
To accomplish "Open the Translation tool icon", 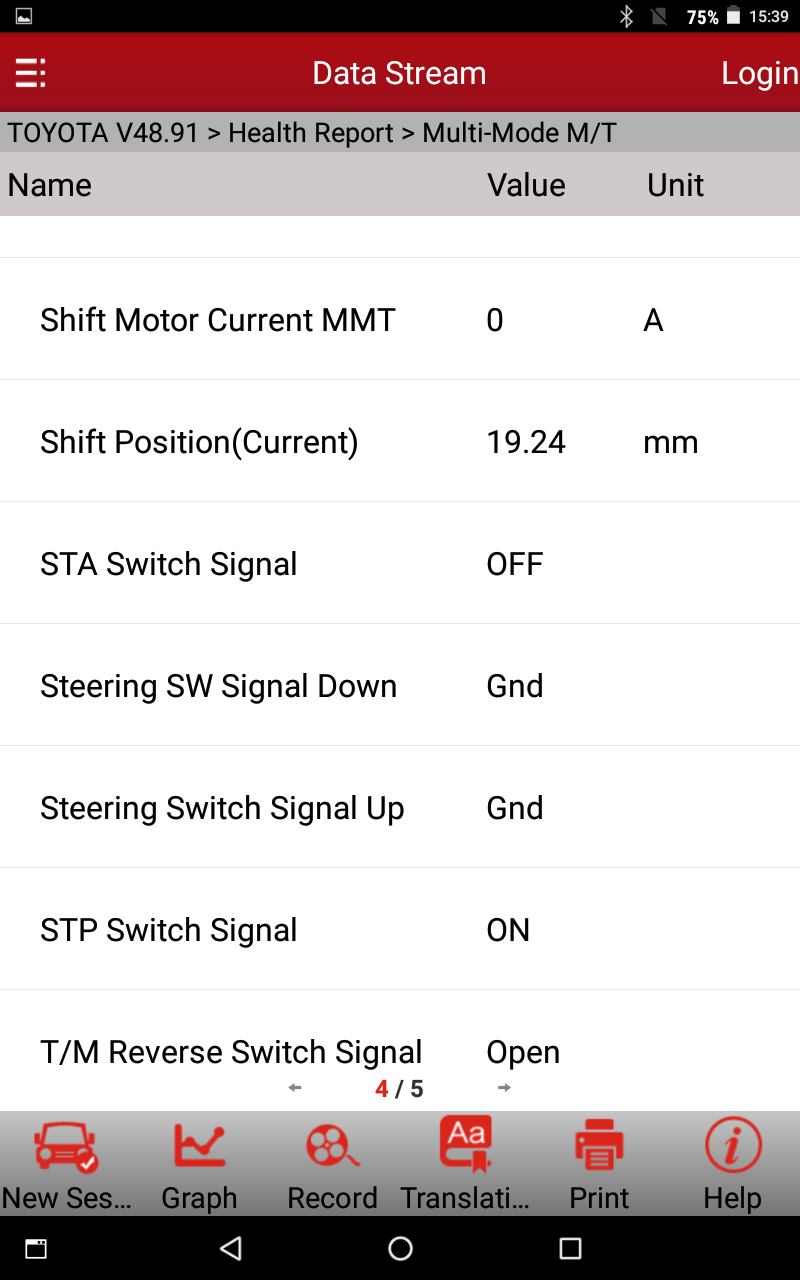I will [x=466, y=1144].
